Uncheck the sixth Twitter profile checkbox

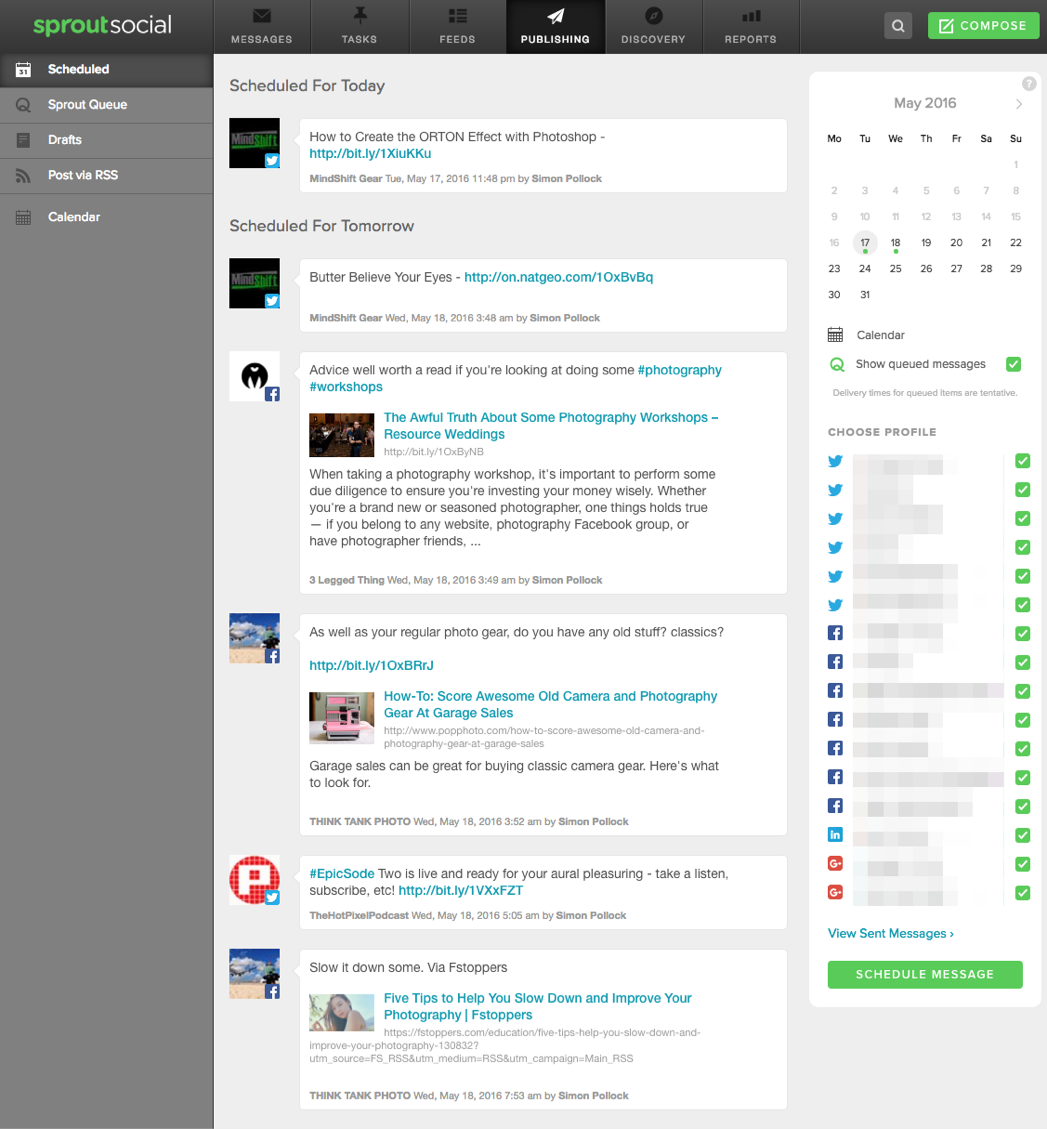[1023, 605]
